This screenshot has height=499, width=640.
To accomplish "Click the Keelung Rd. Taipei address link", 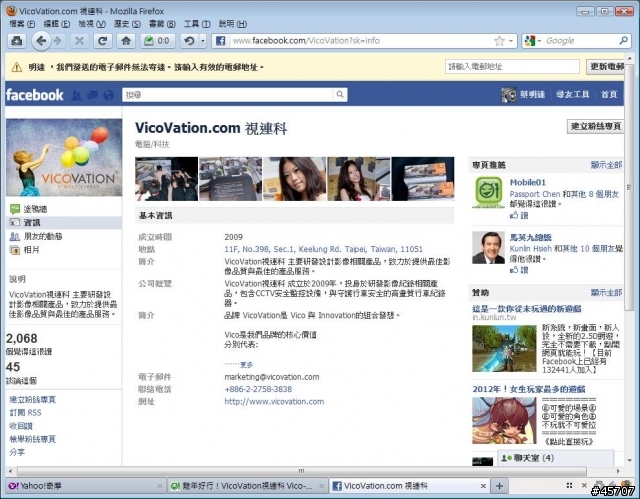I will point(323,249).
